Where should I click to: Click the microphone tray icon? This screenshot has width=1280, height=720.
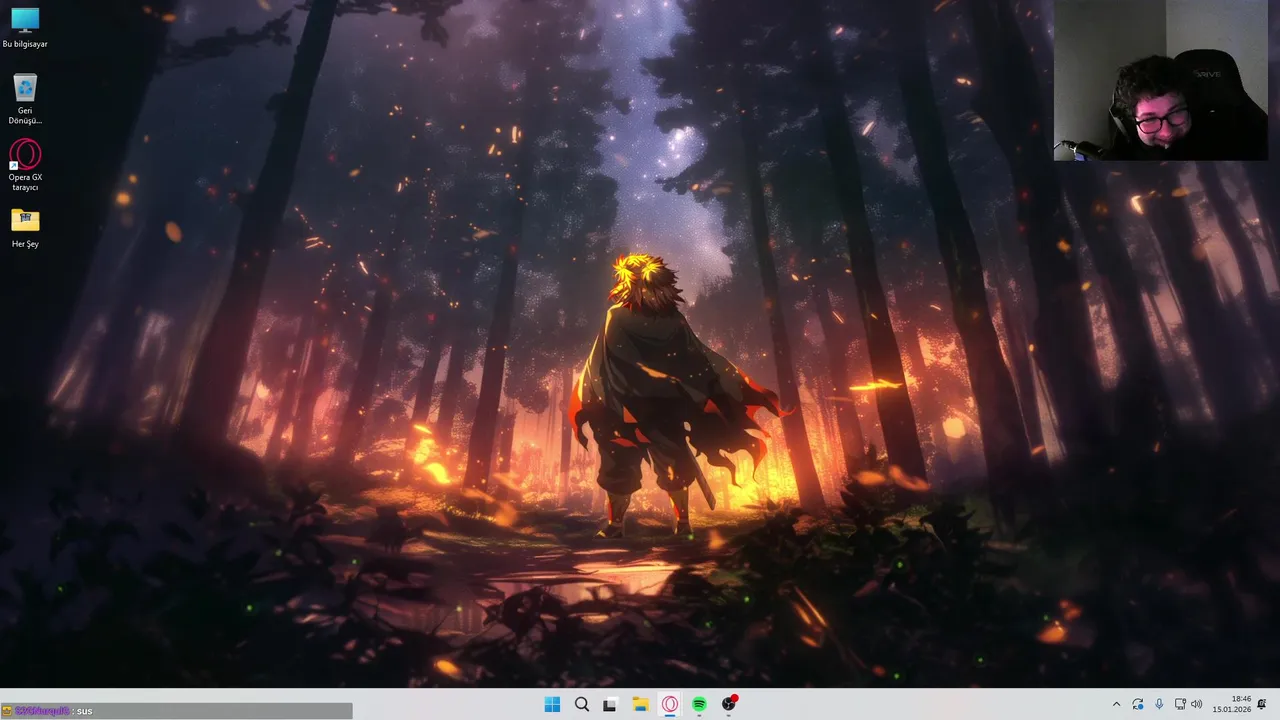pyautogui.click(x=1159, y=704)
